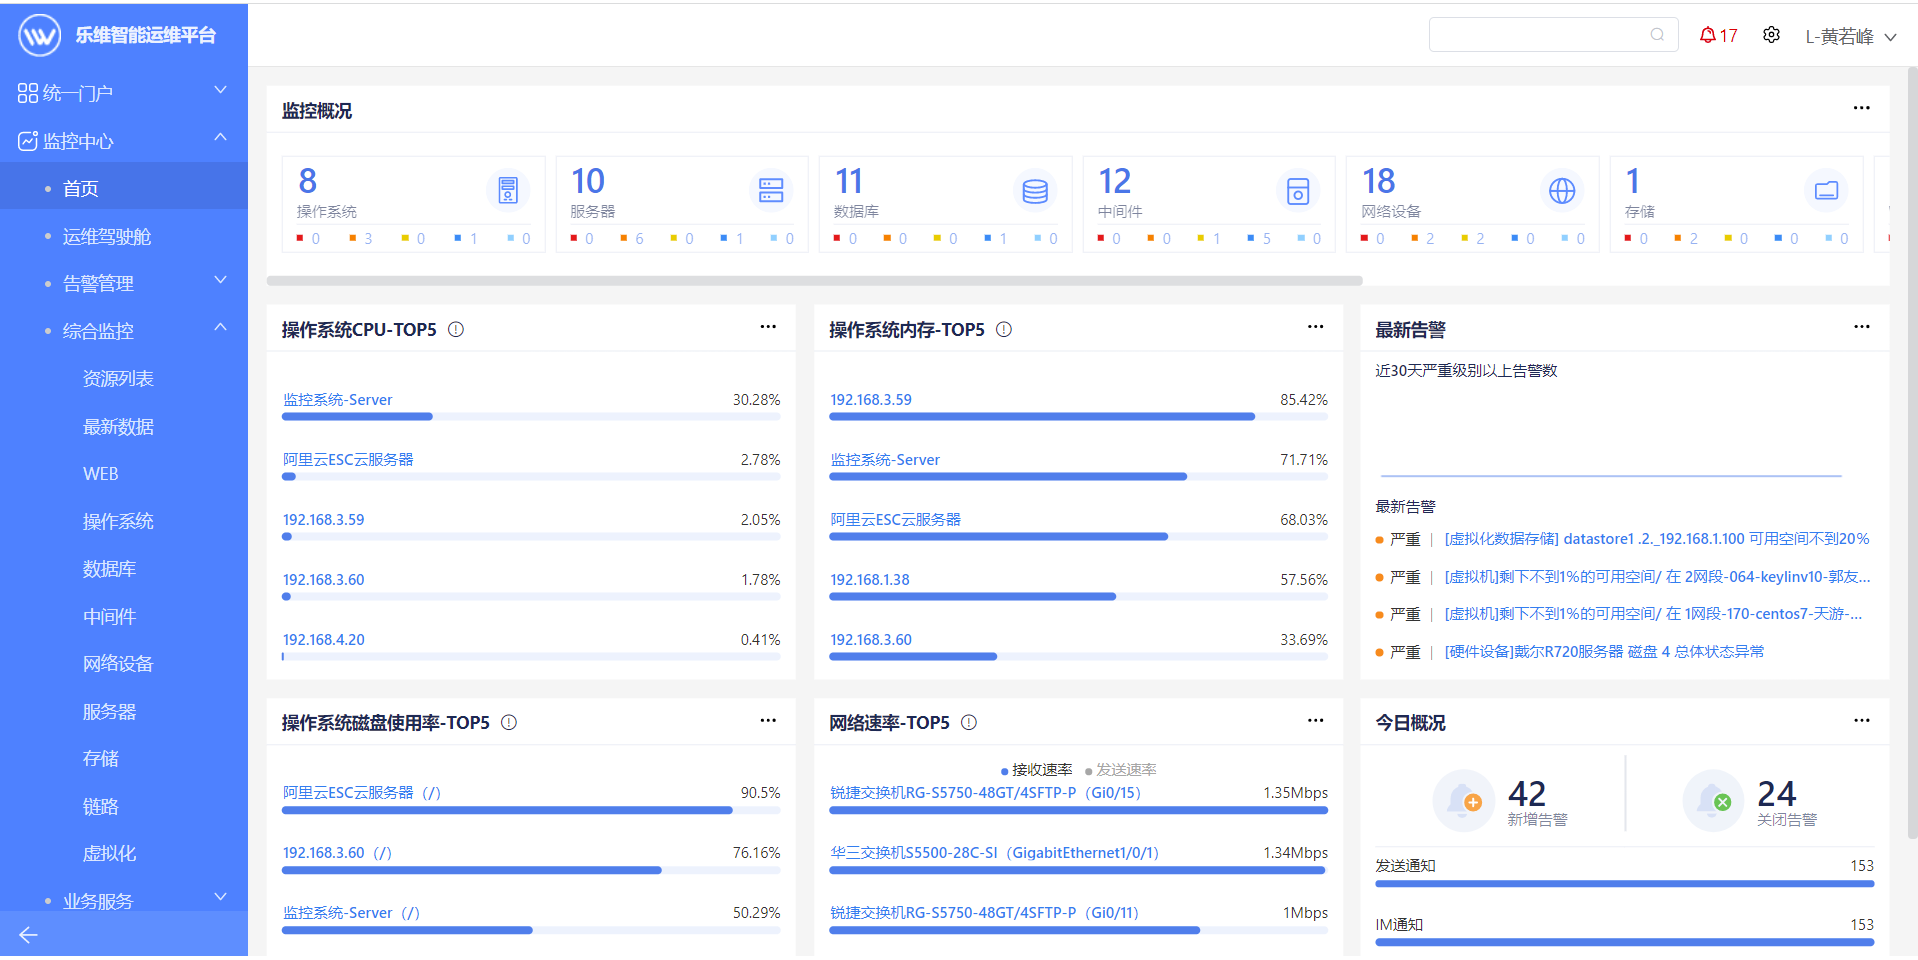Click the 网络设备 globe icon
This screenshot has height=960, width=1918.
pos(1562,190)
